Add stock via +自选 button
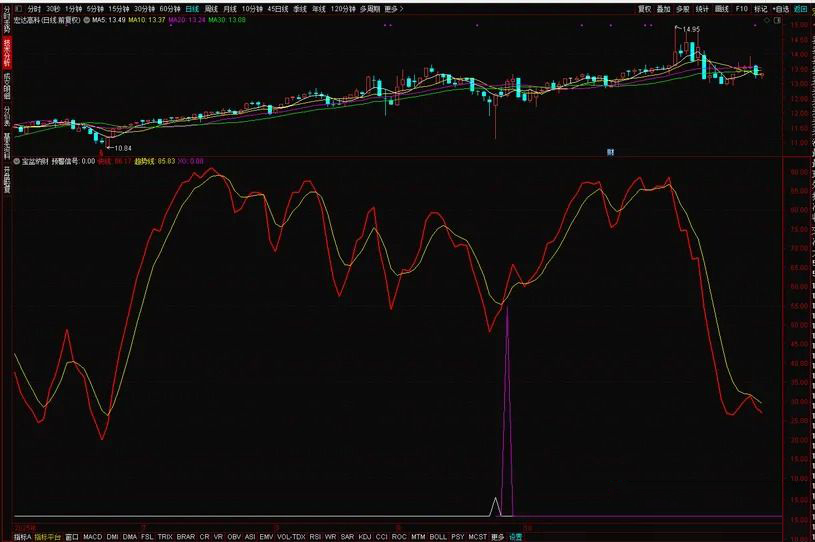Viewport: 815px width, 542px height. coord(781,9)
